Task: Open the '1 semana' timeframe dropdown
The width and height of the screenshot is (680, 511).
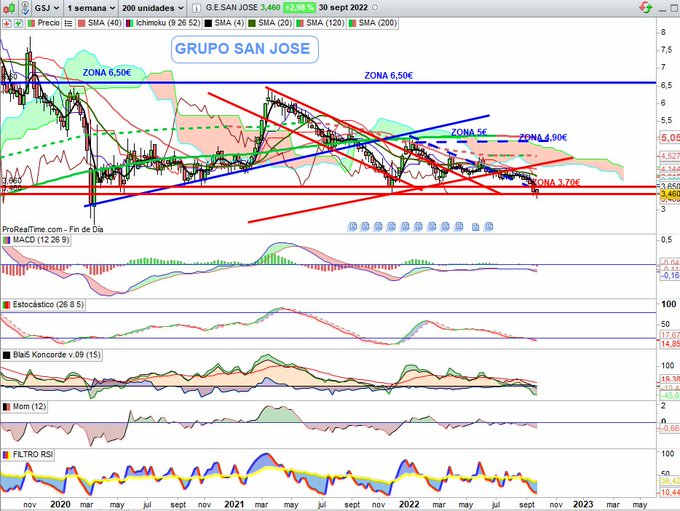Action: tap(91, 8)
